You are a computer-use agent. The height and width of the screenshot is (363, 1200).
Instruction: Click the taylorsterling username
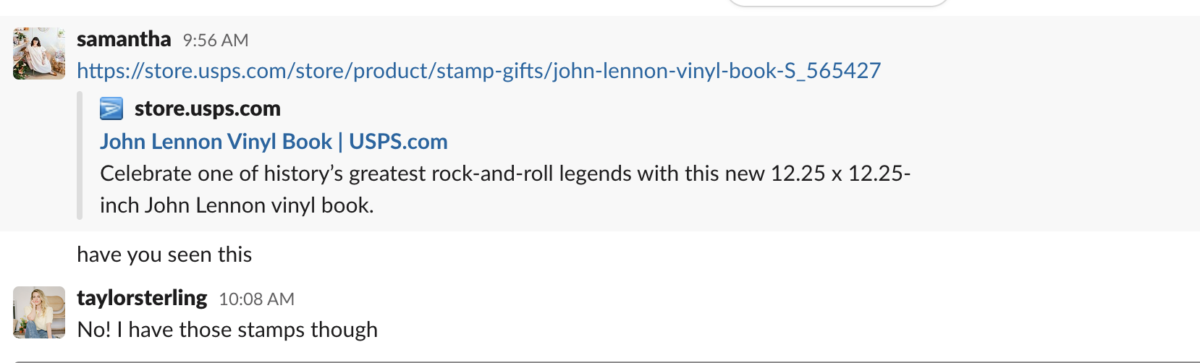[142, 298]
